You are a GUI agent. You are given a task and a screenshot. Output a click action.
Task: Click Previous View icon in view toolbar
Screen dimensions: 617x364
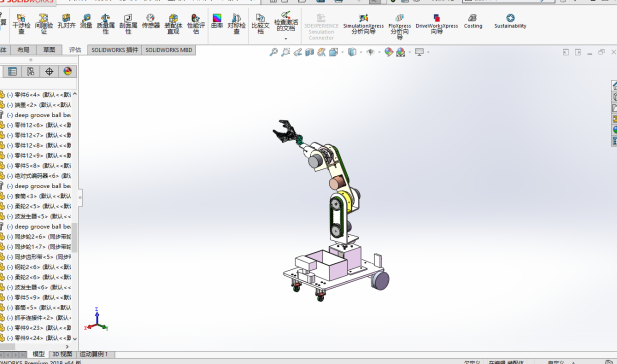[297, 52]
